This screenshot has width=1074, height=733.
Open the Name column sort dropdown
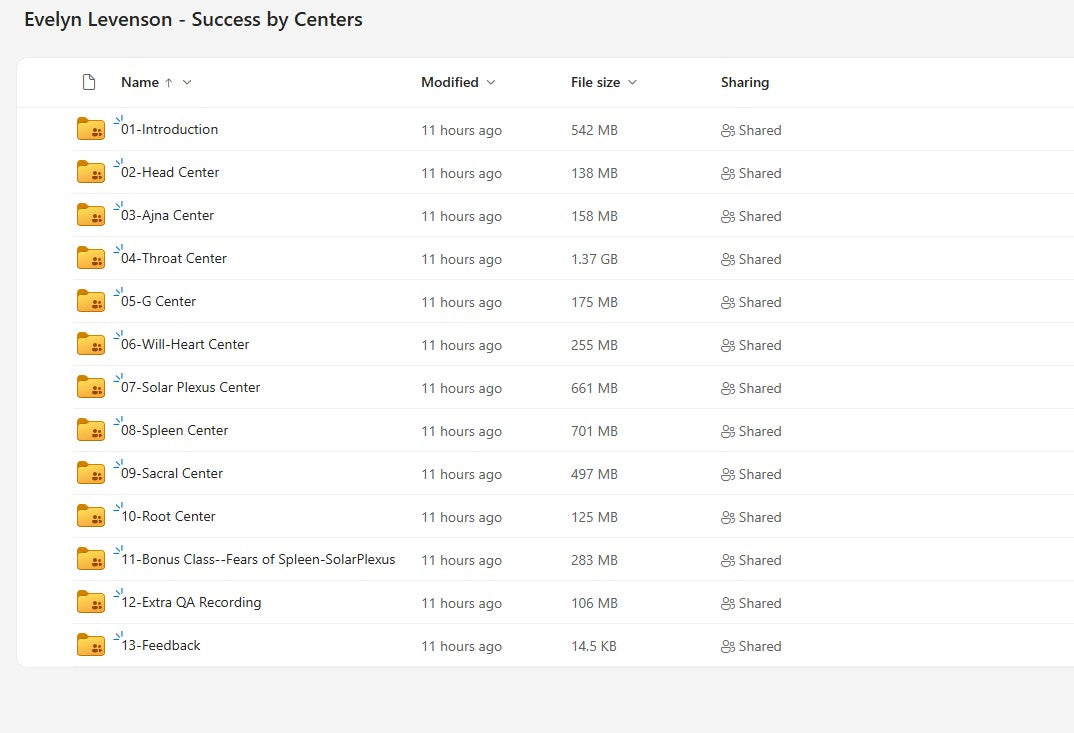tap(186, 82)
